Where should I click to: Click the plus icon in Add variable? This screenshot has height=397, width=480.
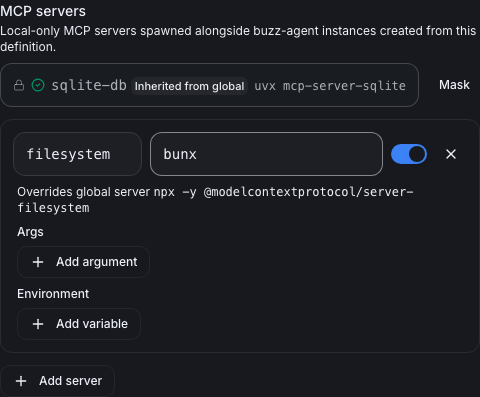click(38, 324)
